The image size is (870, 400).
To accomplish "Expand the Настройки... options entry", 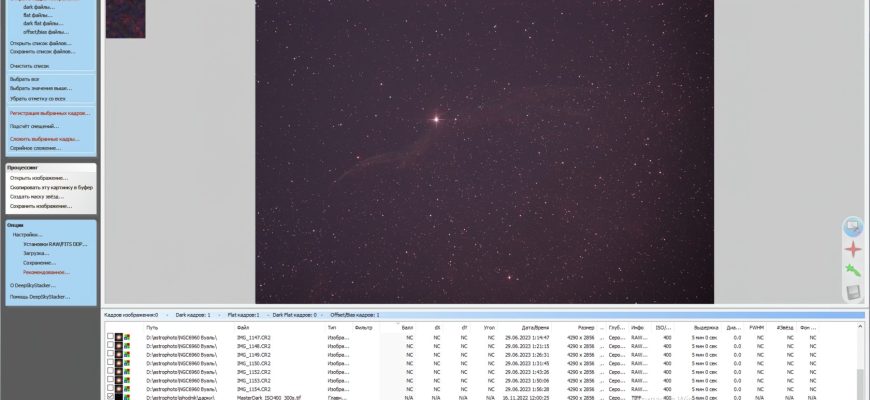I will tap(28, 234).
